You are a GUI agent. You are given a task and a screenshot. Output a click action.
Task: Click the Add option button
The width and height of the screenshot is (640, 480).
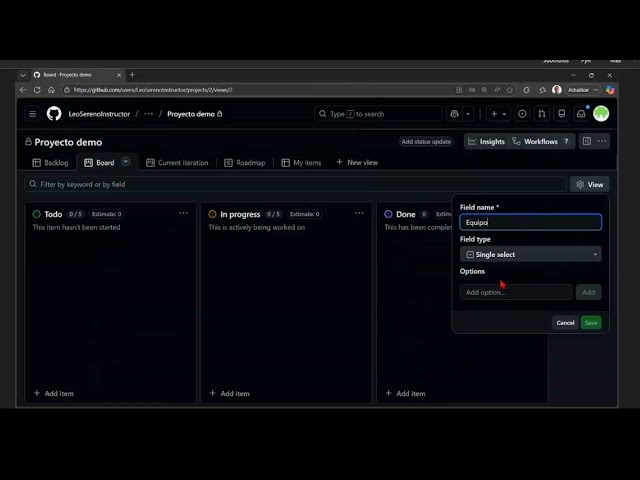pyautogui.click(x=588, y=292)
